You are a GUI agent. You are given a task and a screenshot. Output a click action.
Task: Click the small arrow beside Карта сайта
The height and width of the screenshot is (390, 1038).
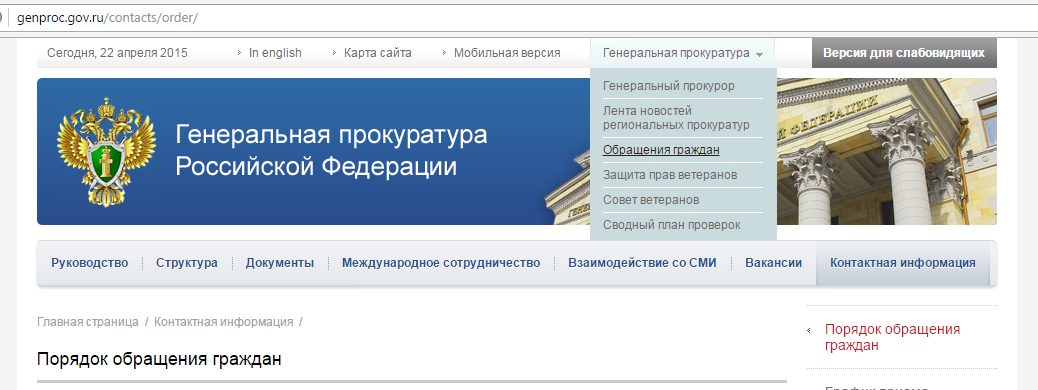[334, 53]
